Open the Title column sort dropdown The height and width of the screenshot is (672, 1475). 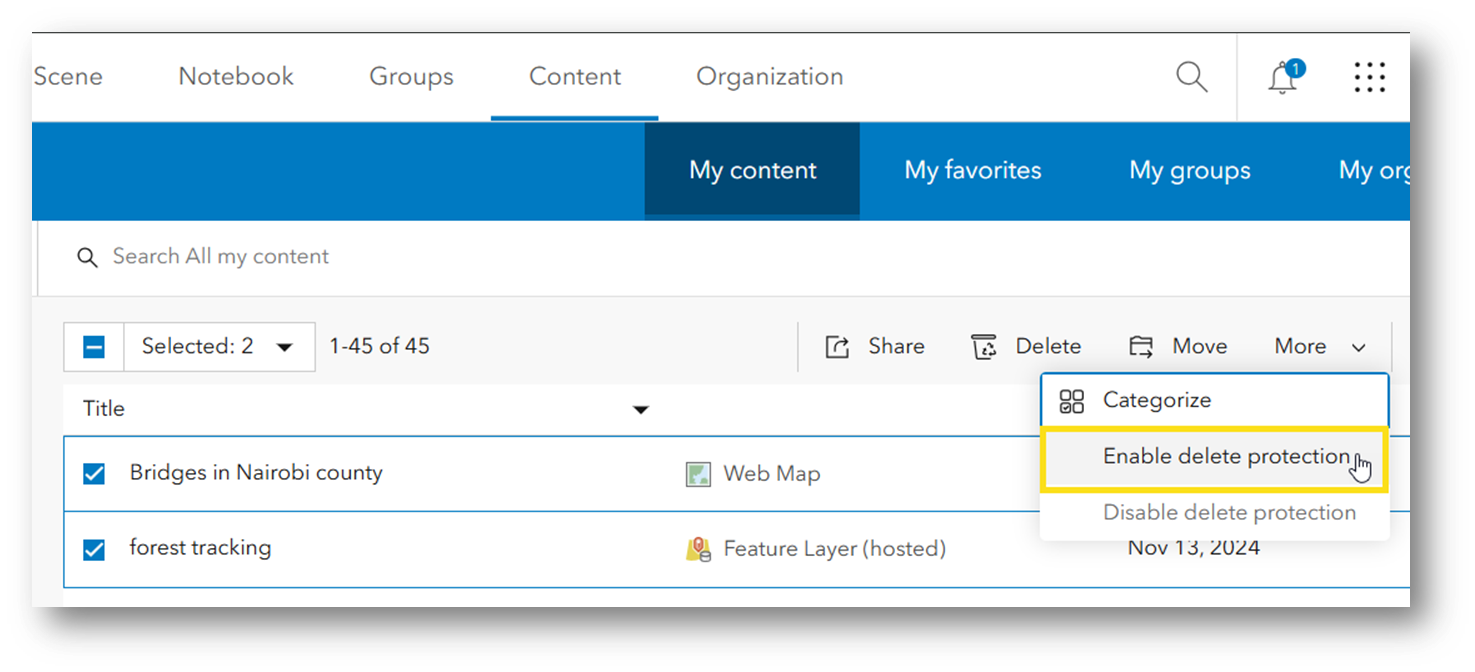pyautogui.click(x=641, y=409)
